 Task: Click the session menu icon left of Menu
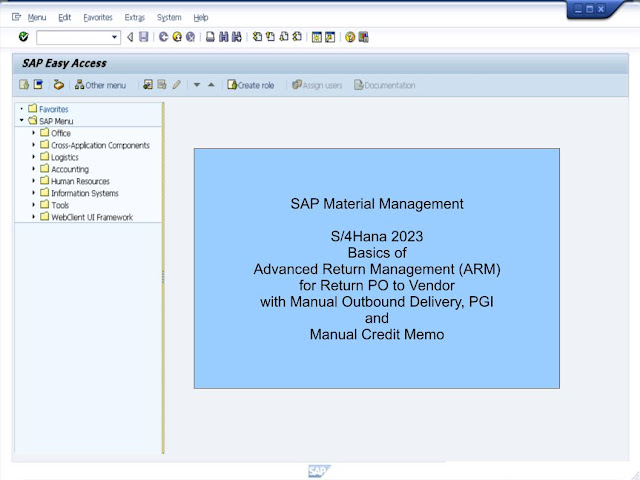(16, 17)
